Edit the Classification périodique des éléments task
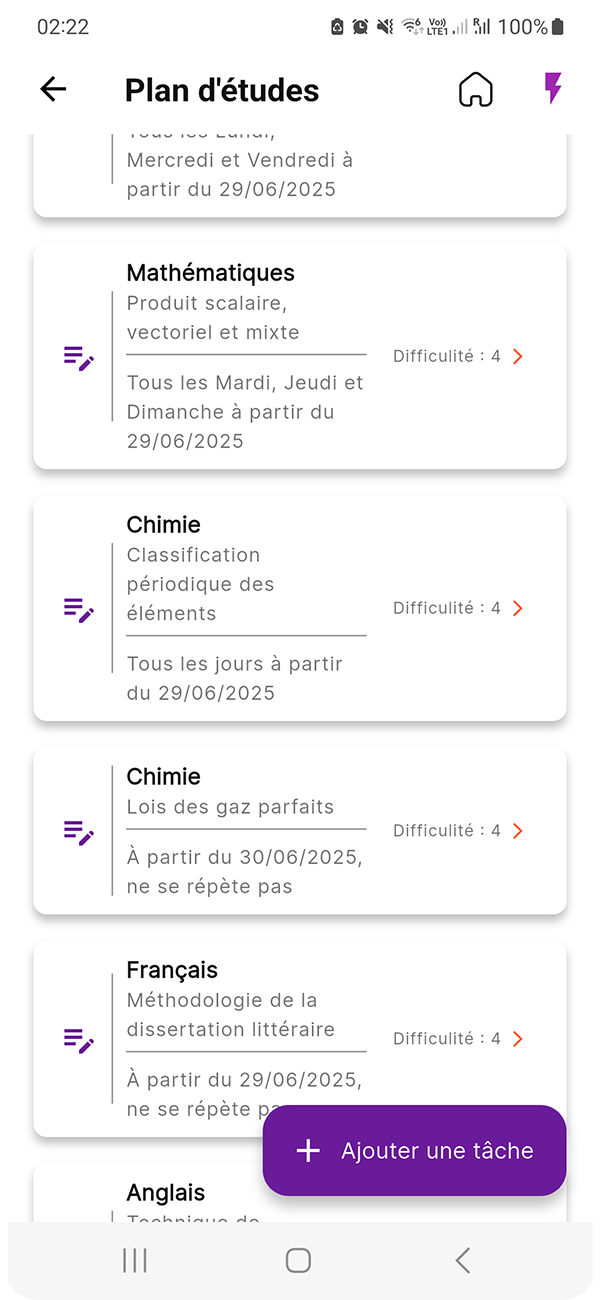 pos(79,608)
